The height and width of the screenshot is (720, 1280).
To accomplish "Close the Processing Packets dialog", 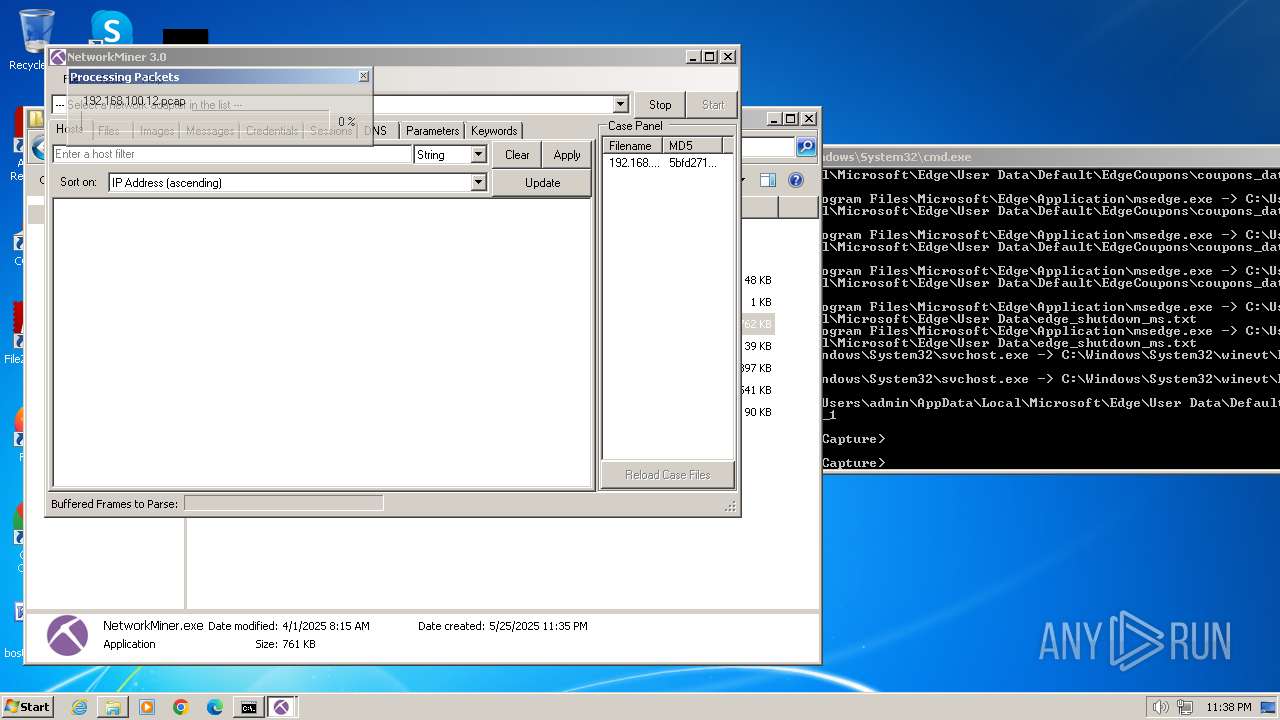I will pyautogui.click(x=363, y=76).
